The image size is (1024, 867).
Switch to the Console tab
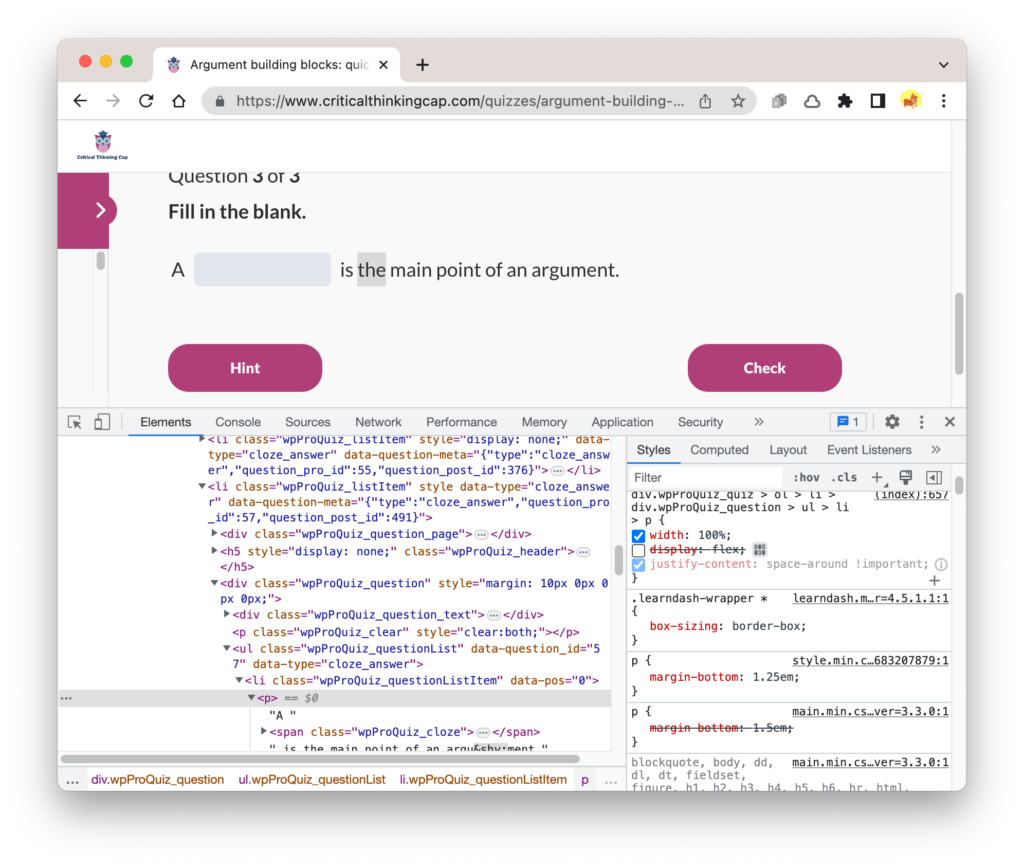point(238,422)
